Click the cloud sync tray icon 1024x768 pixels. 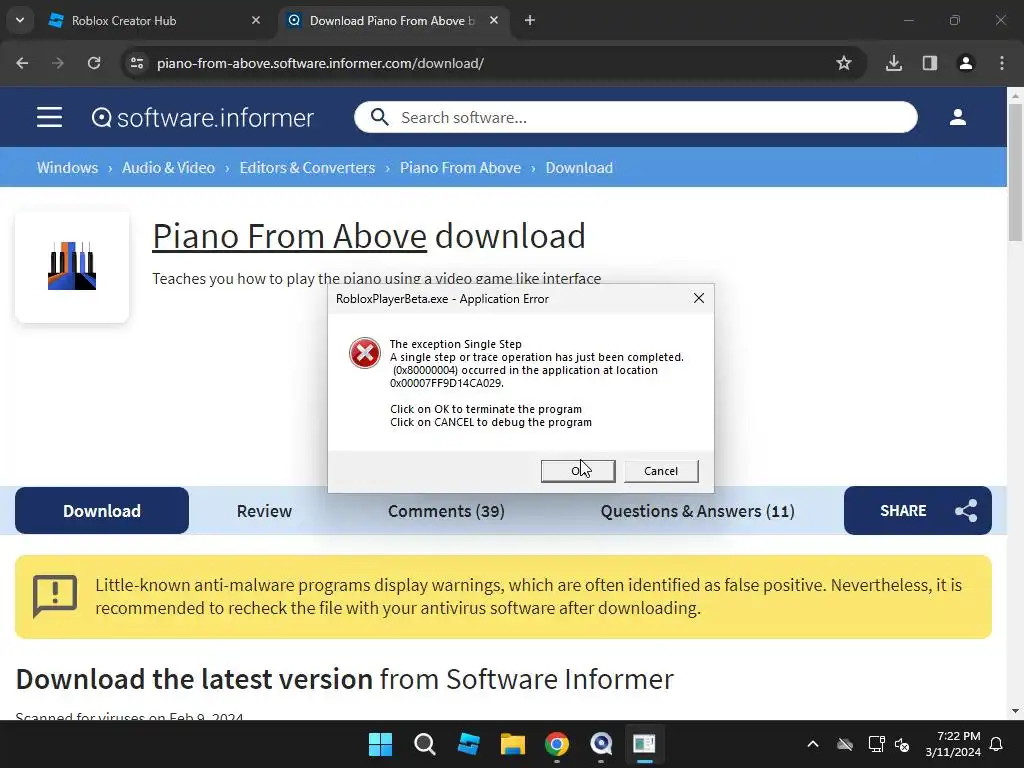pos(845,744)
